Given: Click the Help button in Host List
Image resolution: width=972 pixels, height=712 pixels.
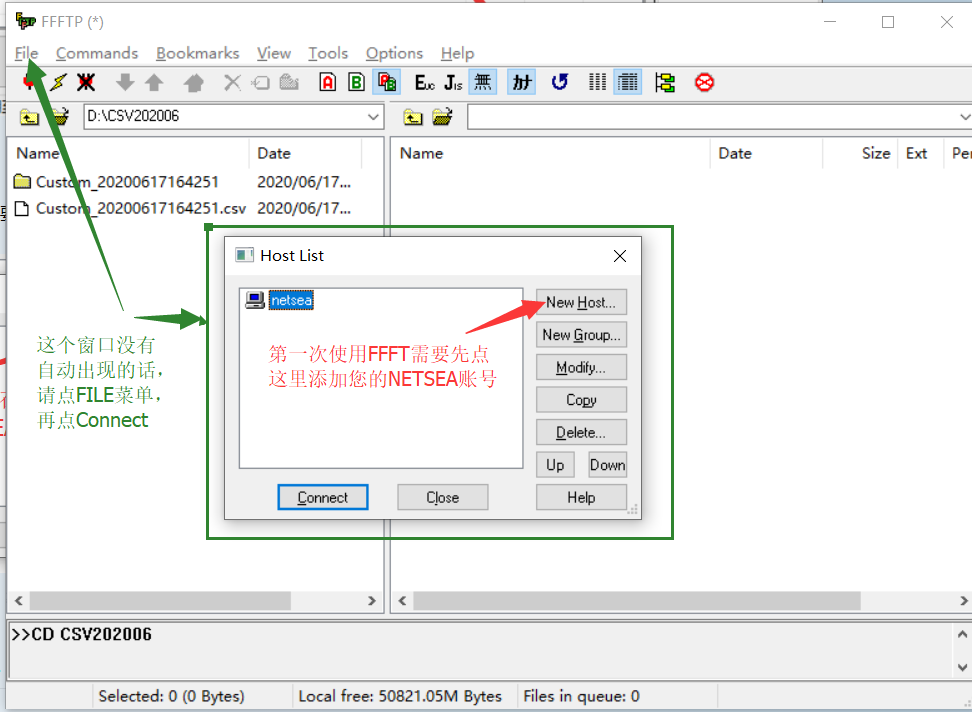Looking at the screenshot, I should [581, 498].
